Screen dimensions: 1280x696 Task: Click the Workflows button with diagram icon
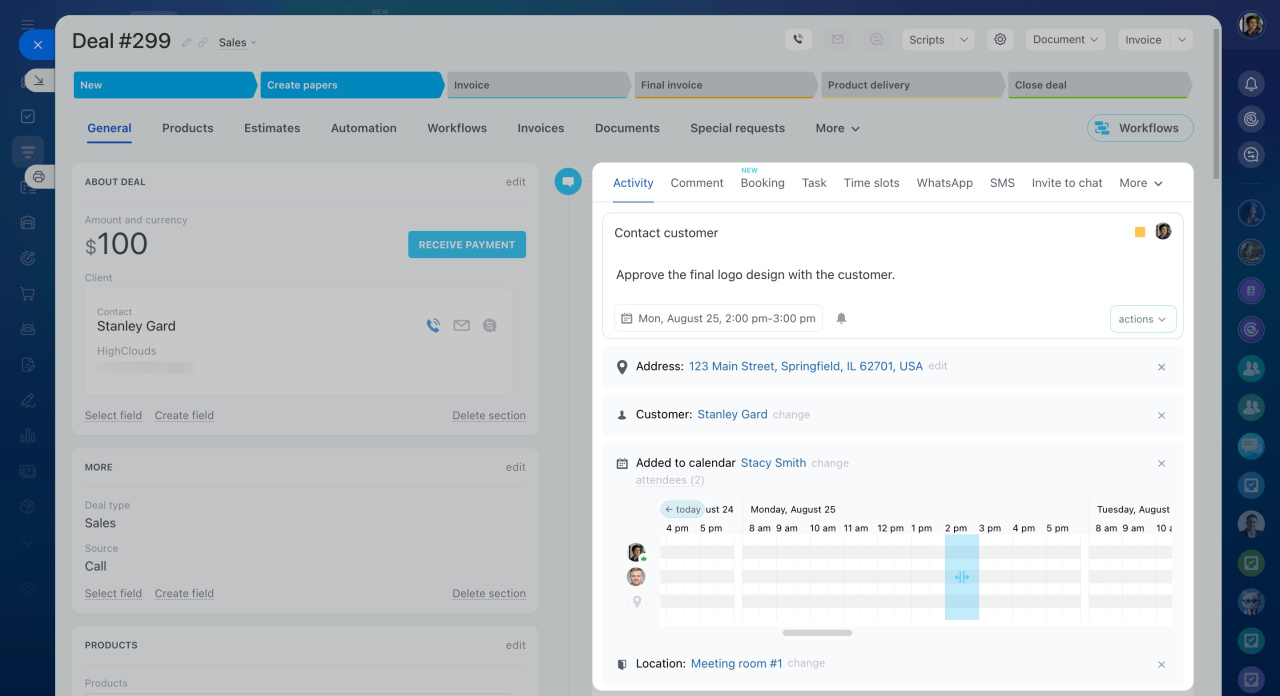[1140, 128]
